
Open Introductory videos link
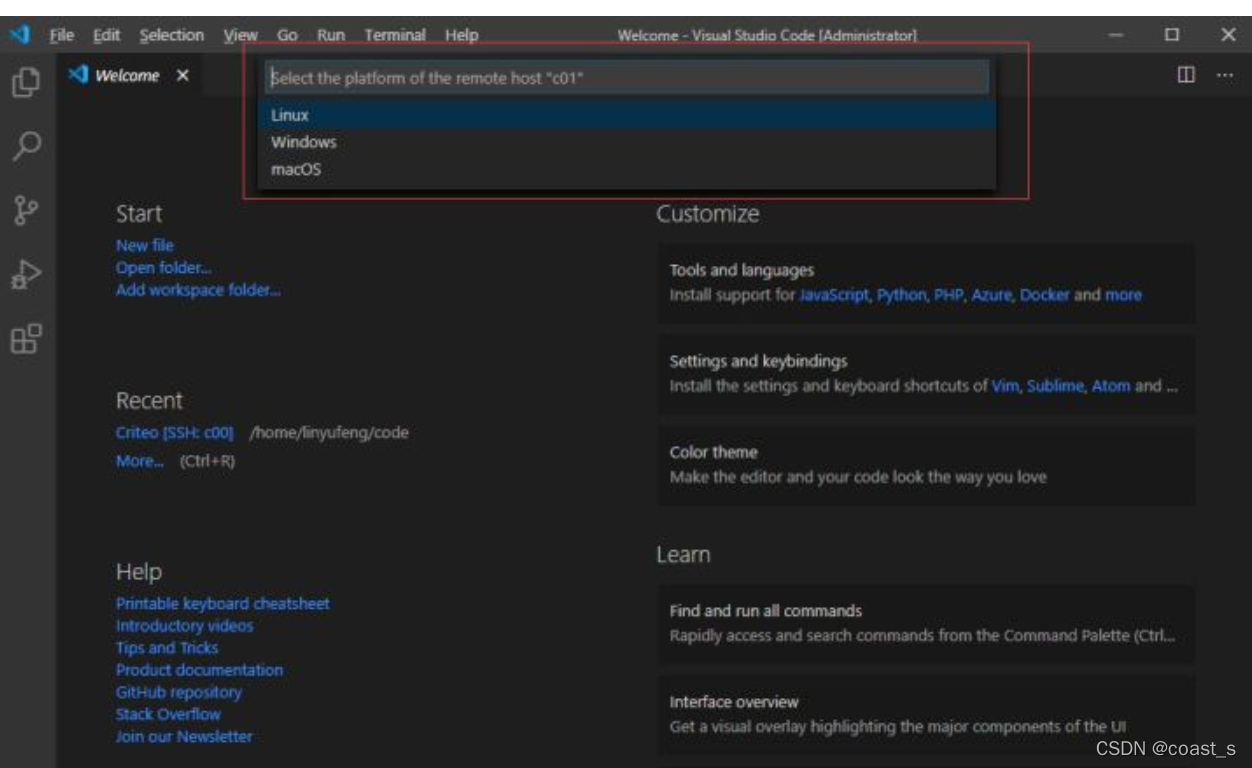click(185, 626)
